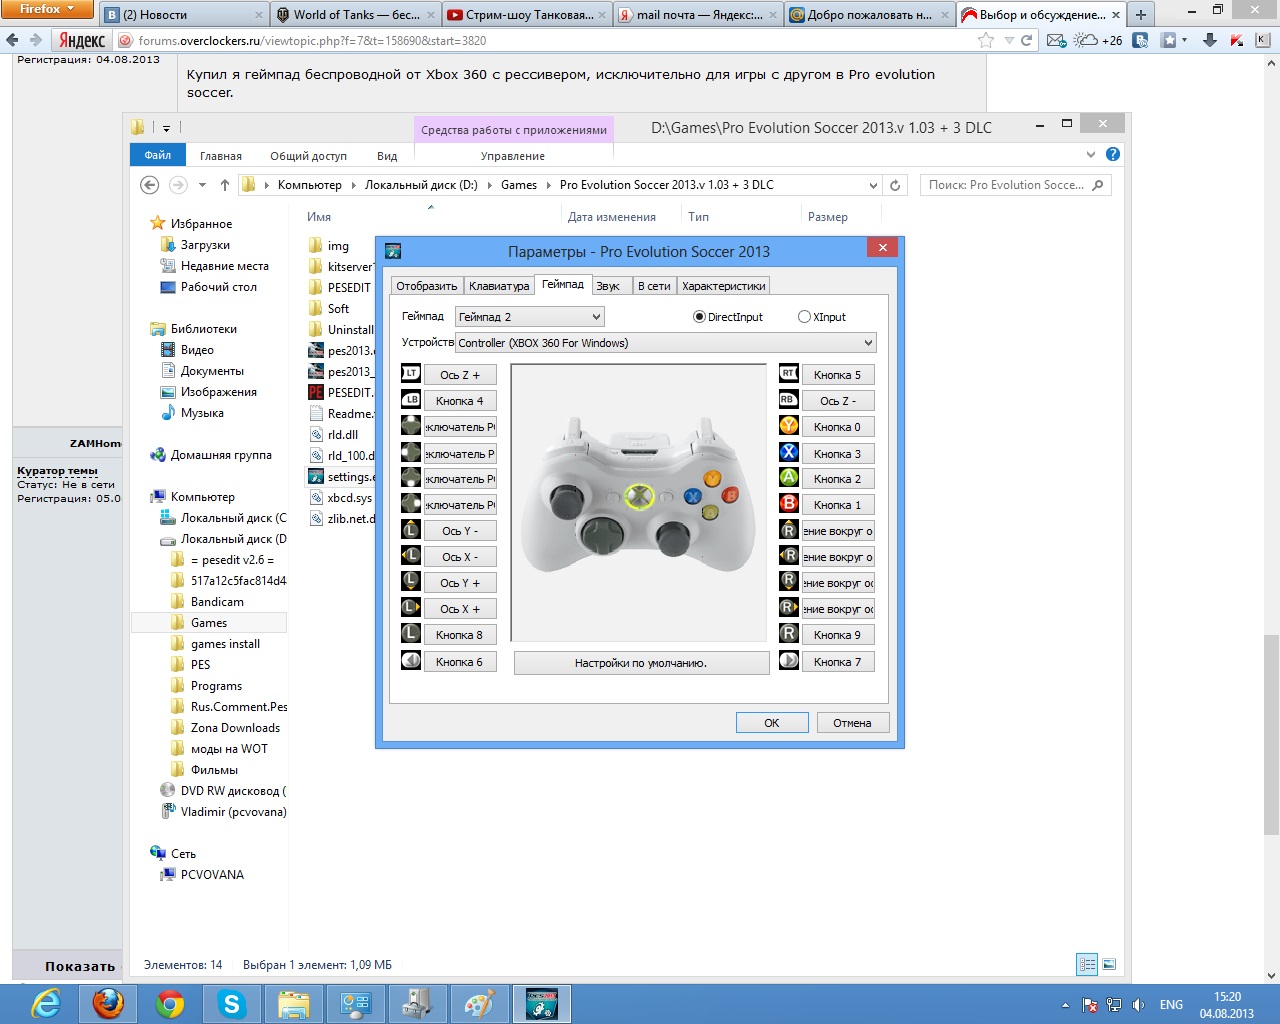
Task: Open the Геймпад 2 dropdown
Action: pyautogui.click(x=530, y=317)
